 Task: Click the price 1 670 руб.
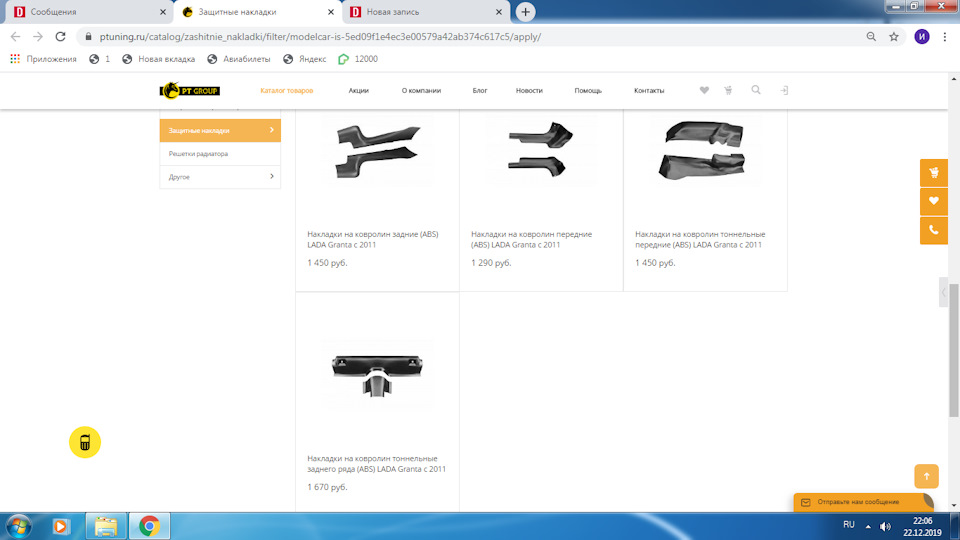point(327,487)
